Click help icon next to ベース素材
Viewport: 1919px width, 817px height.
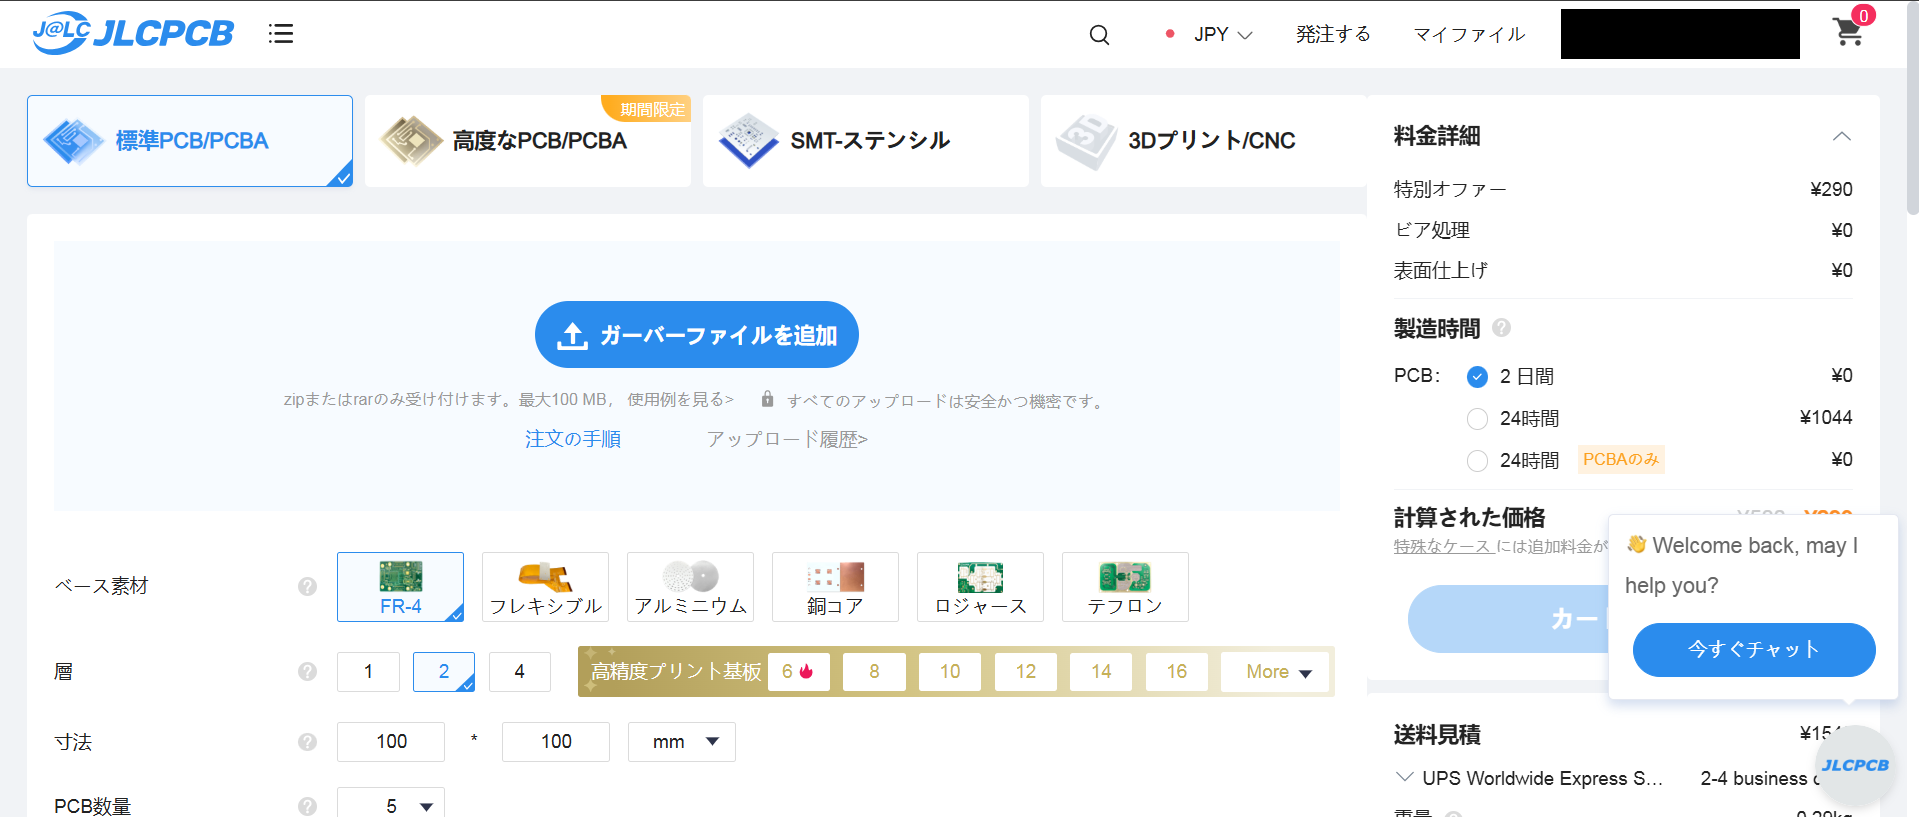point(307,587)
